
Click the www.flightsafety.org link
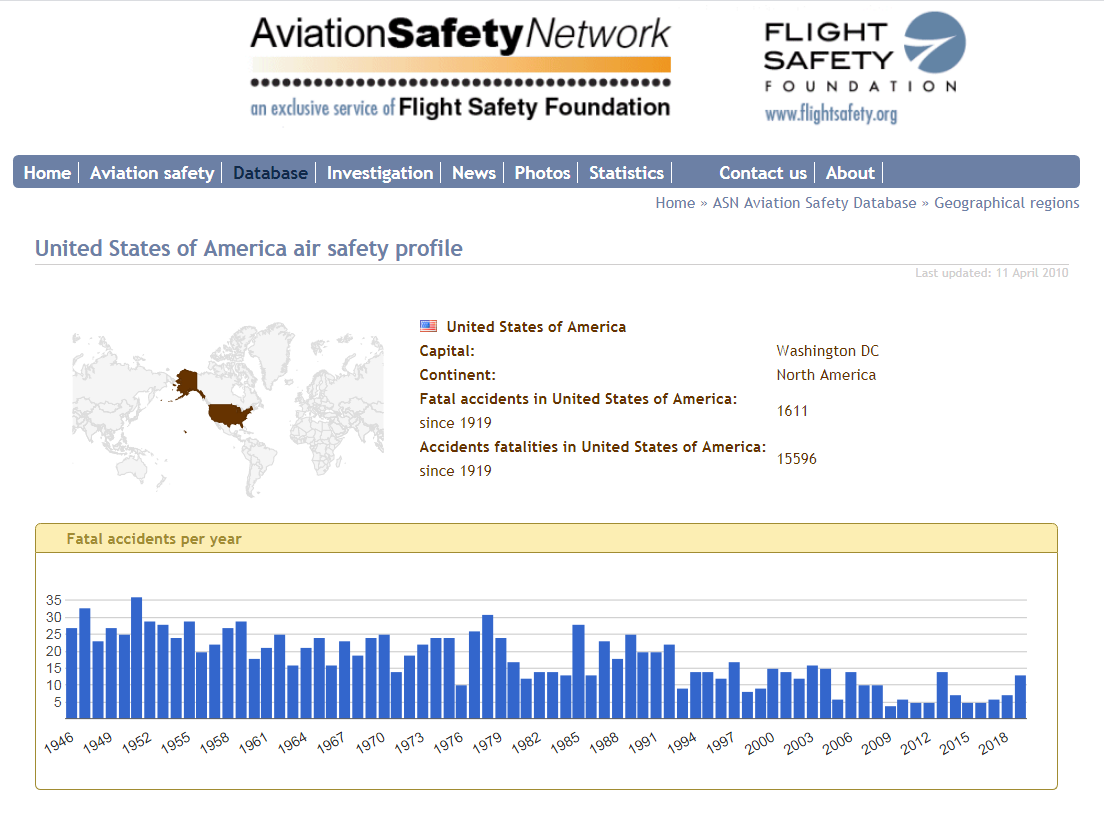point(831,114)
